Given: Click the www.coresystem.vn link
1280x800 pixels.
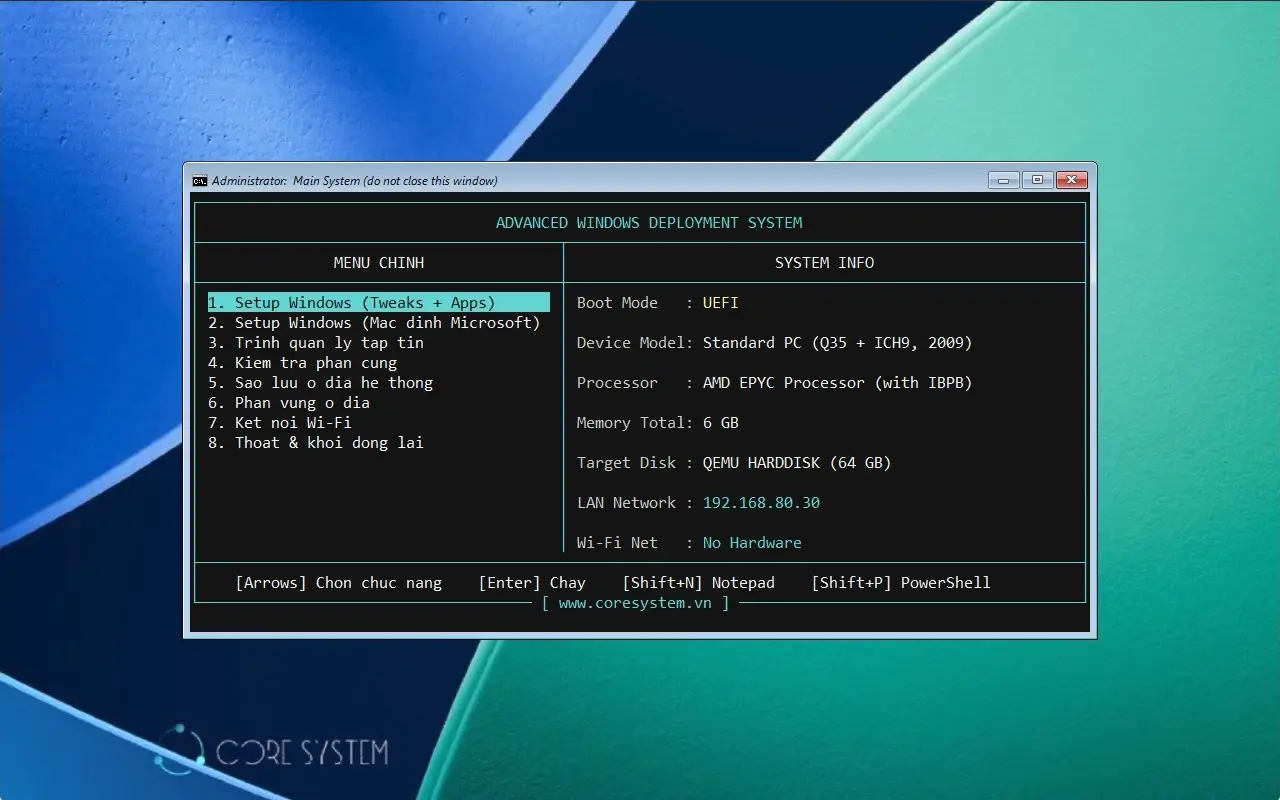Looking at the screenshot, I should 635,603.
